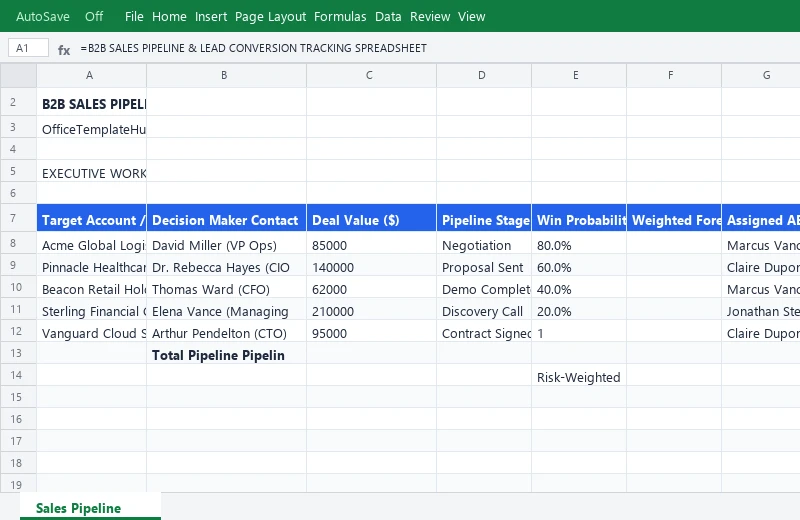Select column C header

coord(371,76)
